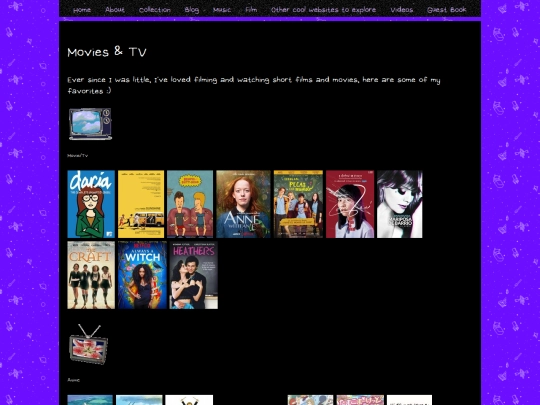
Task: Open the Music page
Action: [x=222, y=10]
